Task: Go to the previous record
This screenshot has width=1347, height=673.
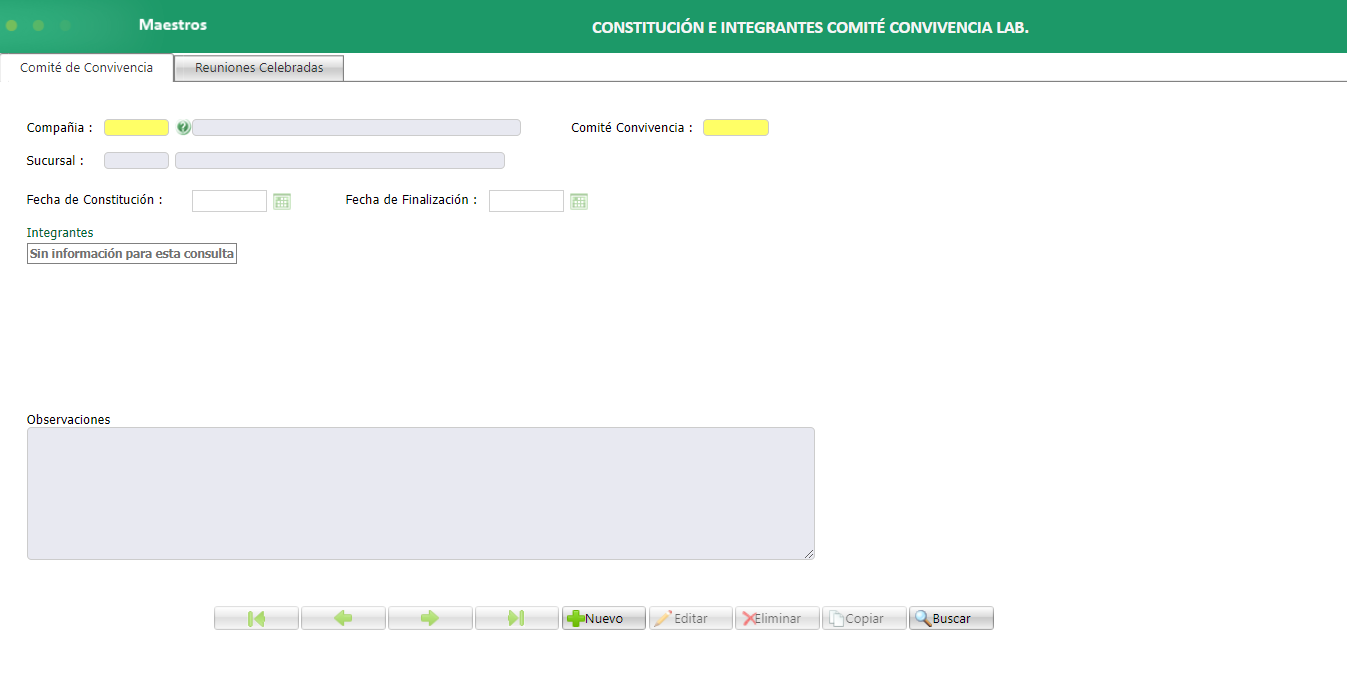Action: (x=343, y=617)
